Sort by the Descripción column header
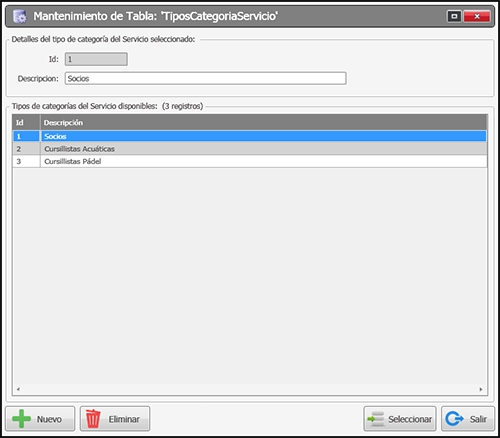Viewport: 500px width, 438px height. coord(264,122)
